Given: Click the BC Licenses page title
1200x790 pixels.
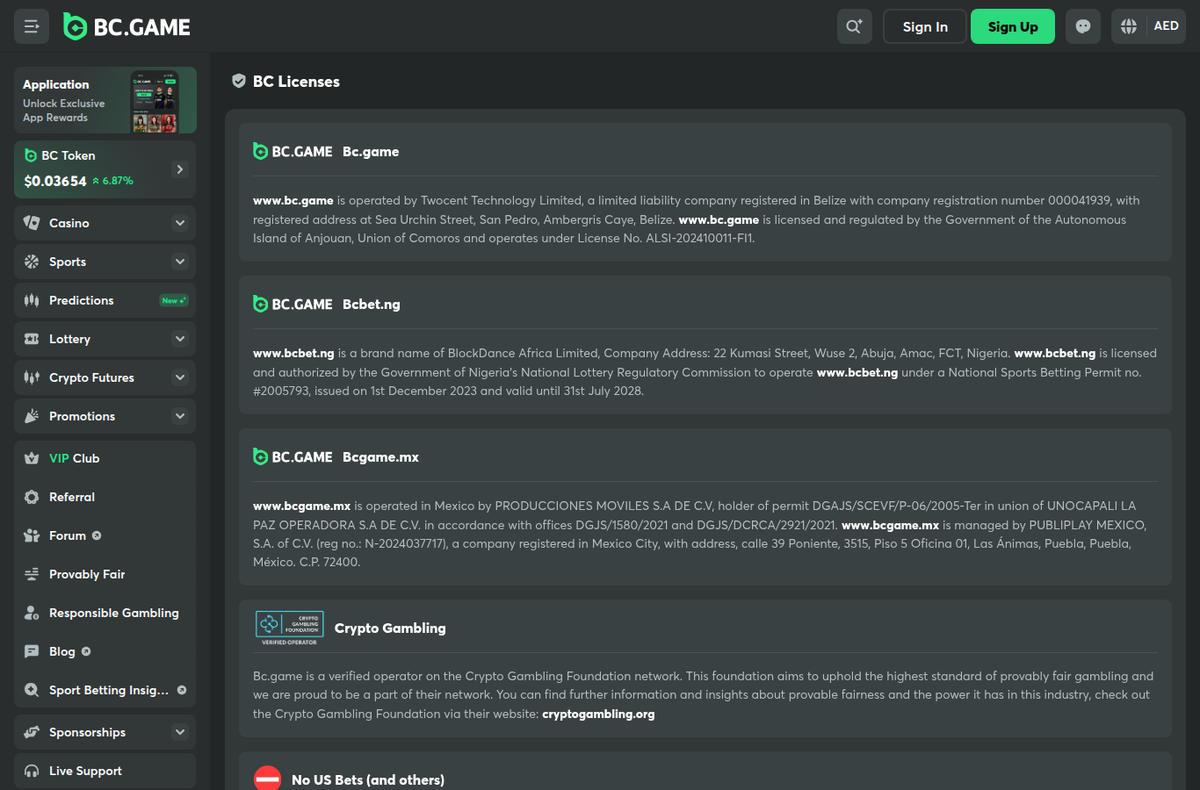Looking at the screenshot, I should [x=296, y=82].
